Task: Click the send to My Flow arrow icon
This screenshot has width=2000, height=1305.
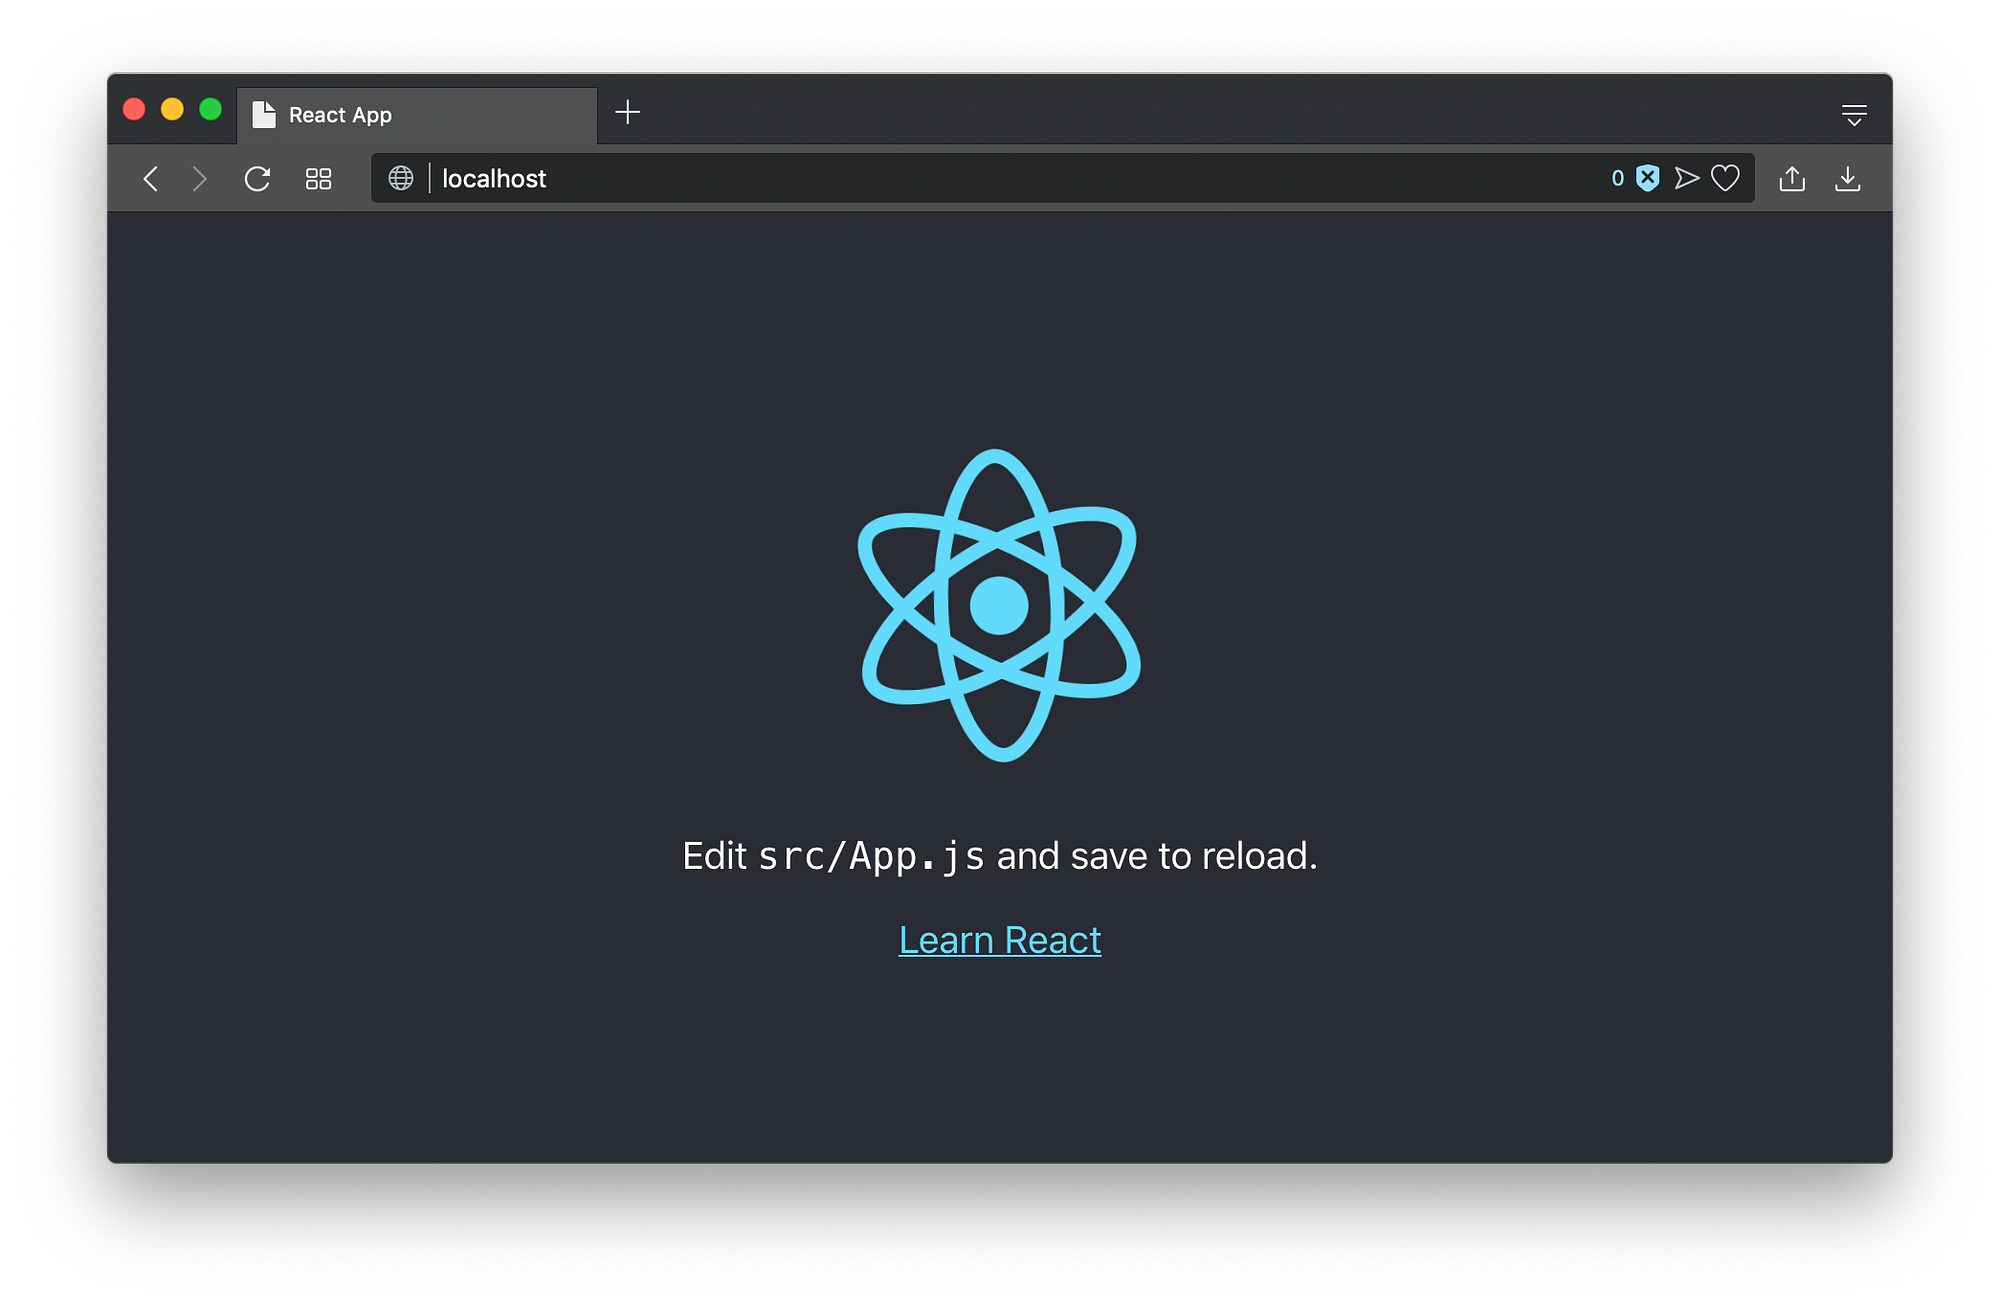Action: point(1686,178)
